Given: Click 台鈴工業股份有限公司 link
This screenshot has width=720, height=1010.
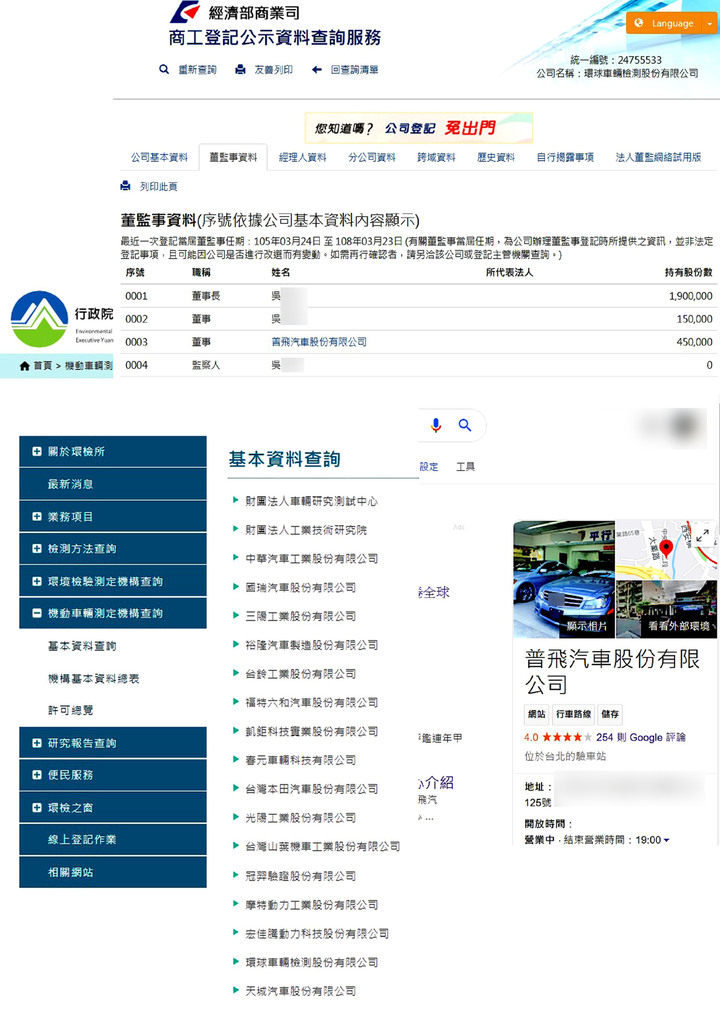Looking at the screenshot, I should click(301, 674).
